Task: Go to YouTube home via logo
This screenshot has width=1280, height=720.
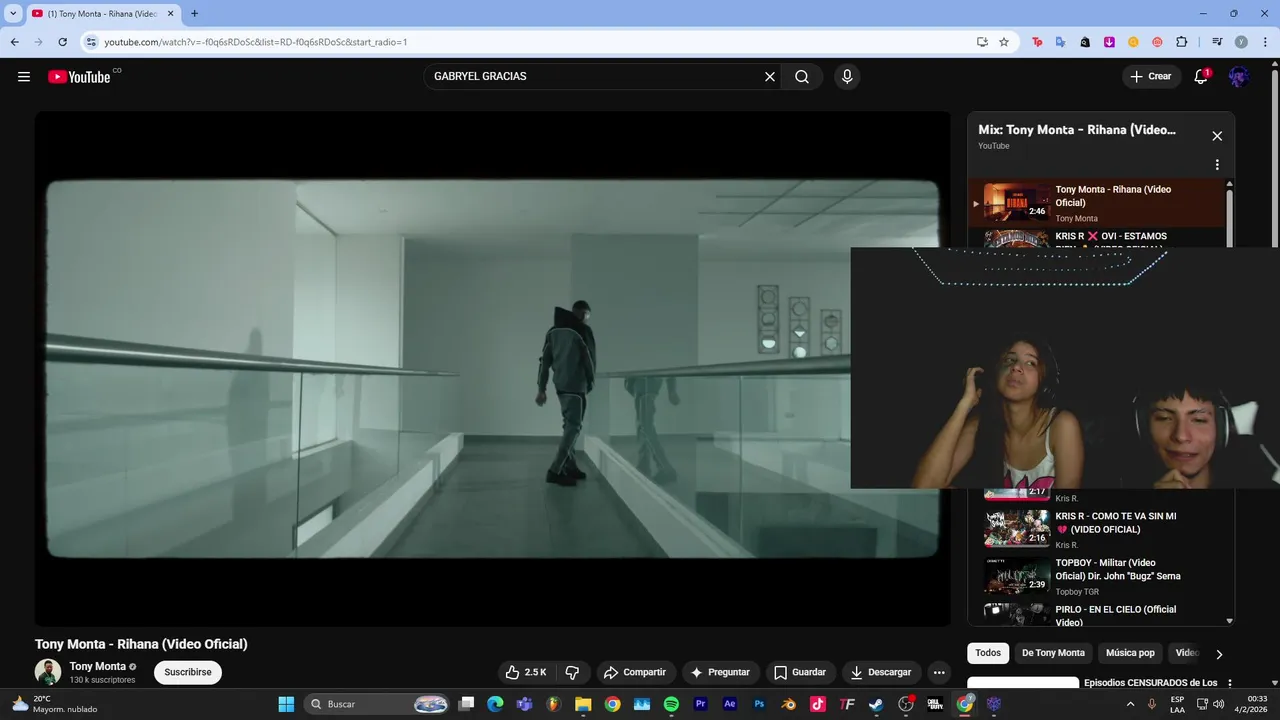Action: [79, 77]
